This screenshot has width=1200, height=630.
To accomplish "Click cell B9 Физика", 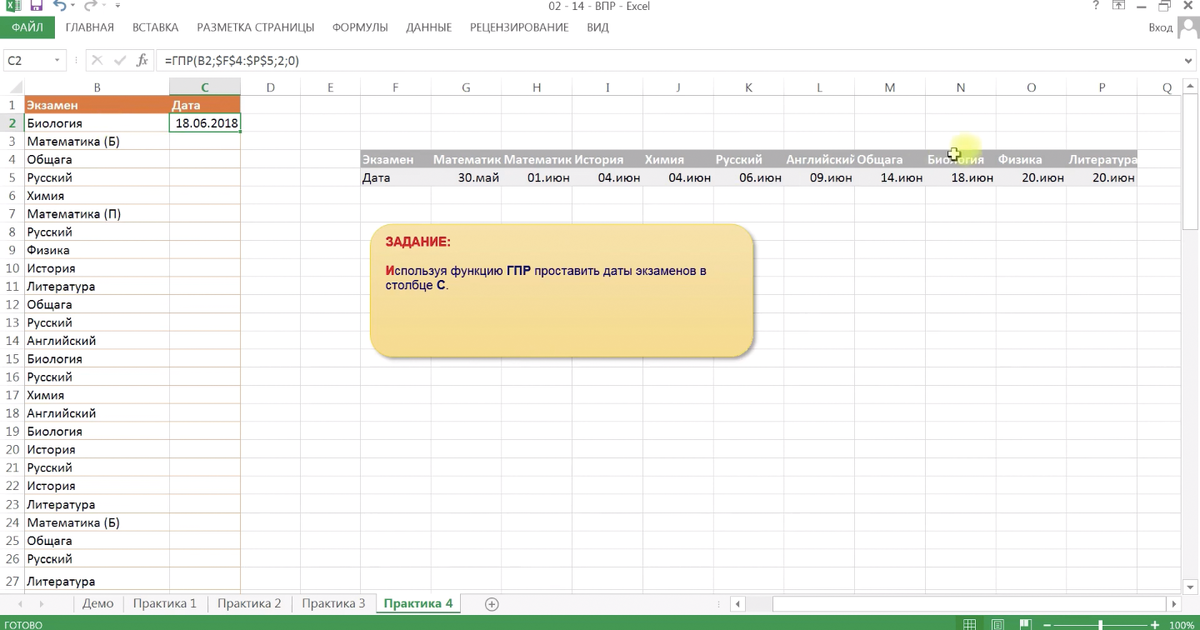I will (97, 250).
